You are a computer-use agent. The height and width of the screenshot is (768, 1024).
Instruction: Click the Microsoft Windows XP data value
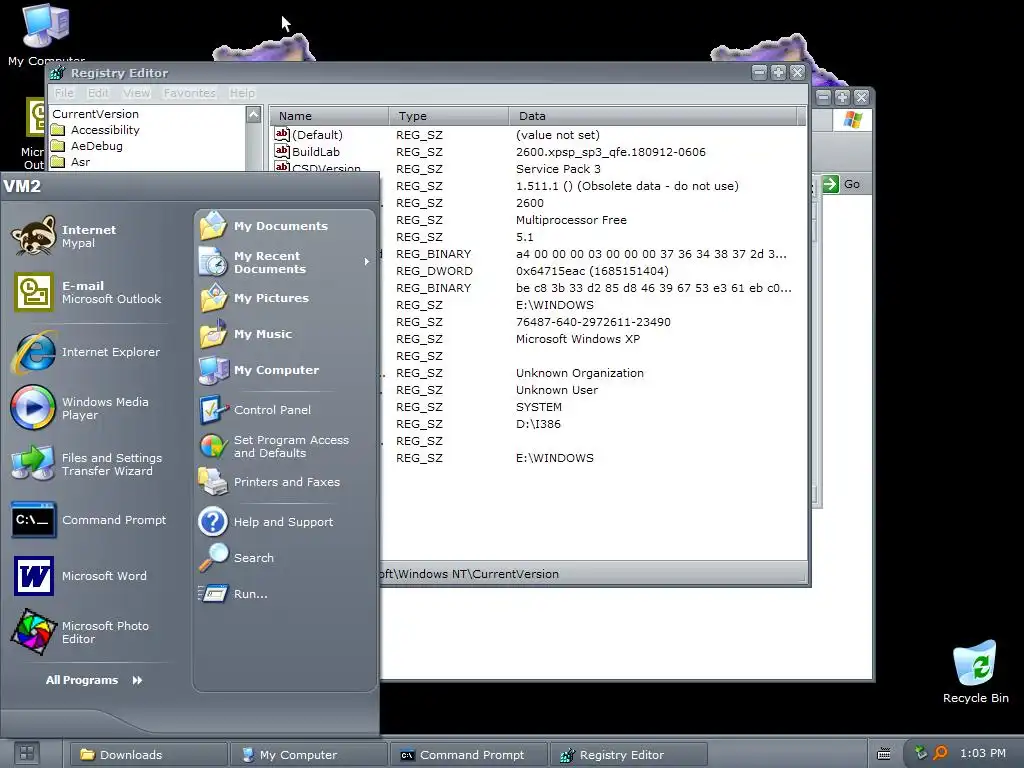[578, 339]
